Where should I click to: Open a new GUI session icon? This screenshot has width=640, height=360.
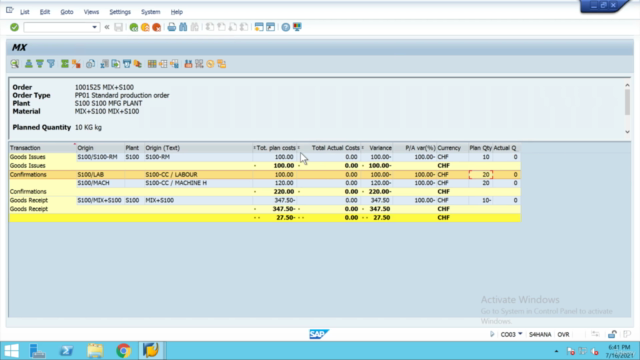[x=259, y=27]
